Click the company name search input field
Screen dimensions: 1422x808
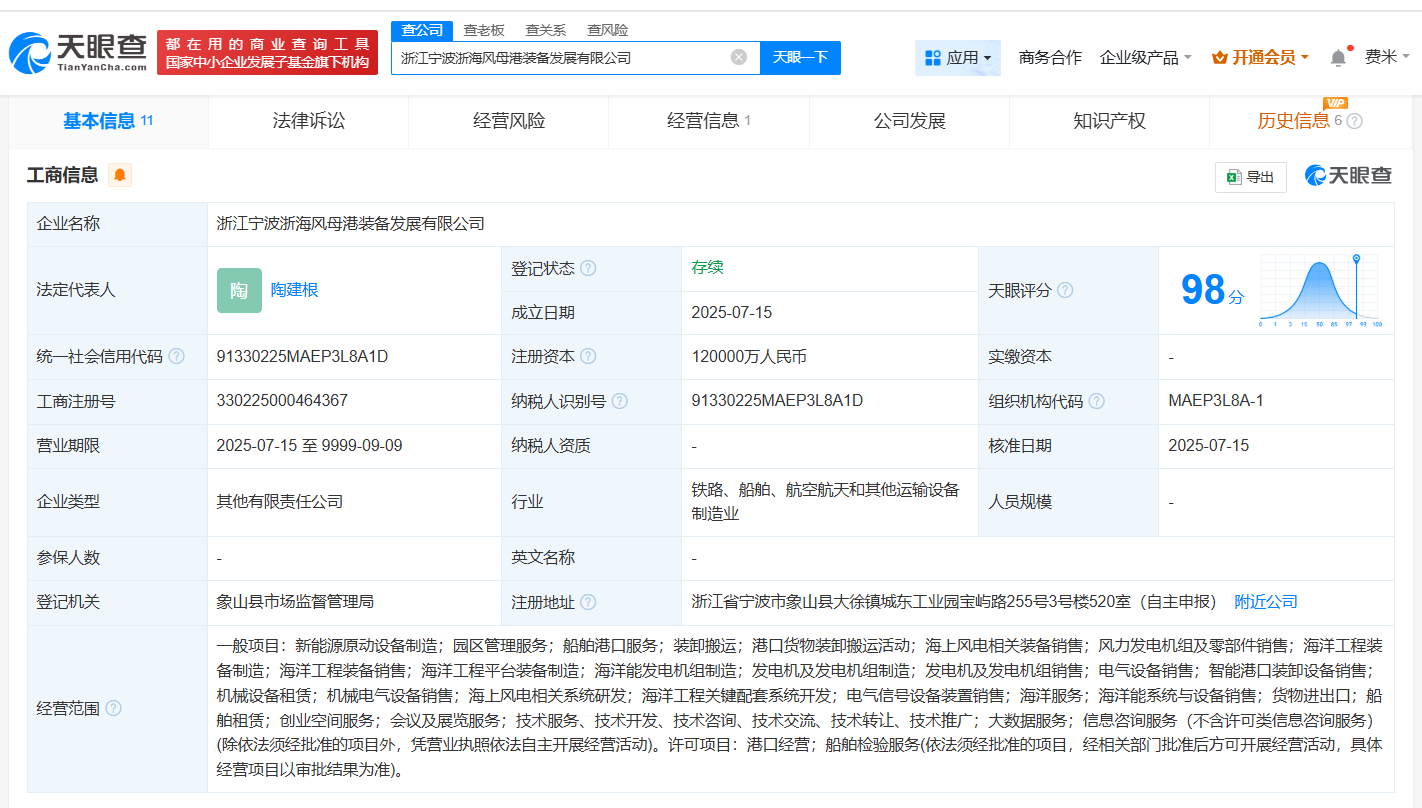pyautogui.click(x=560, y=58)
